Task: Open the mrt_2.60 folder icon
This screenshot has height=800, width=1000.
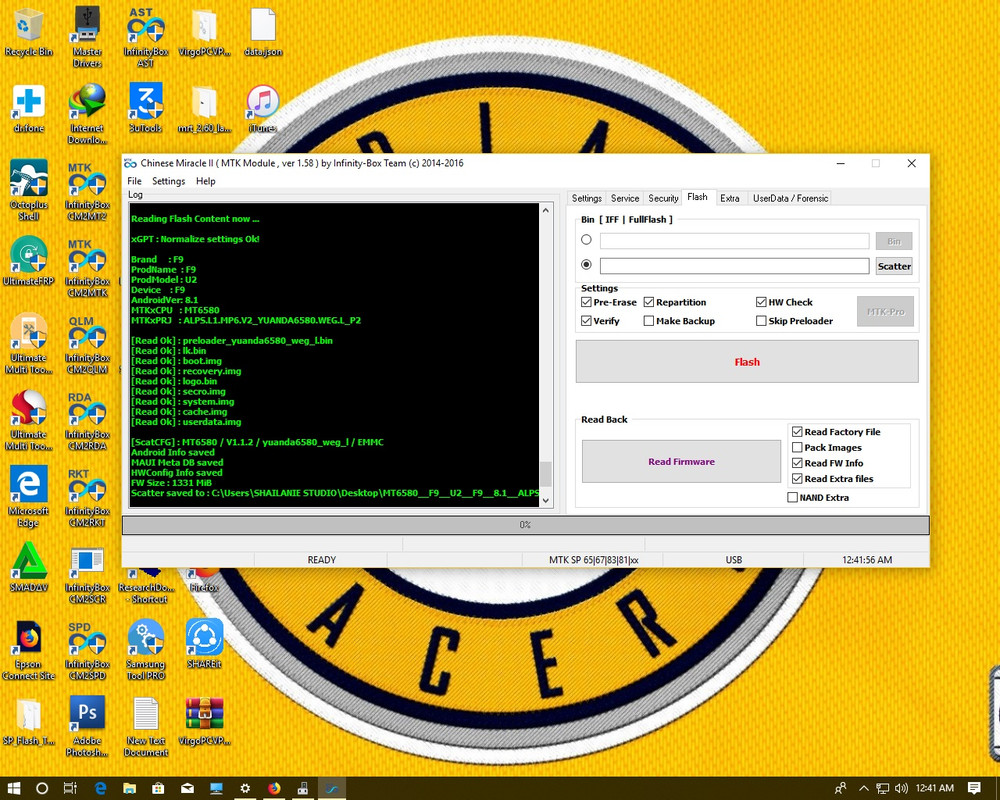Action: click(x=204, y=108)
